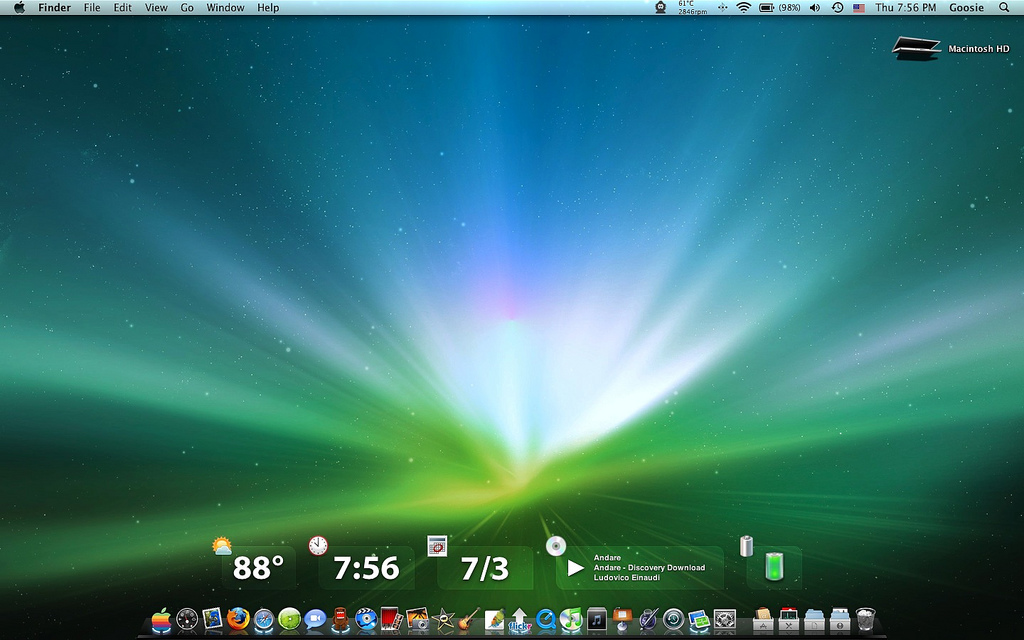Open the brown Domo monster dock icon

pyautogui.click(x=340, y=619)
